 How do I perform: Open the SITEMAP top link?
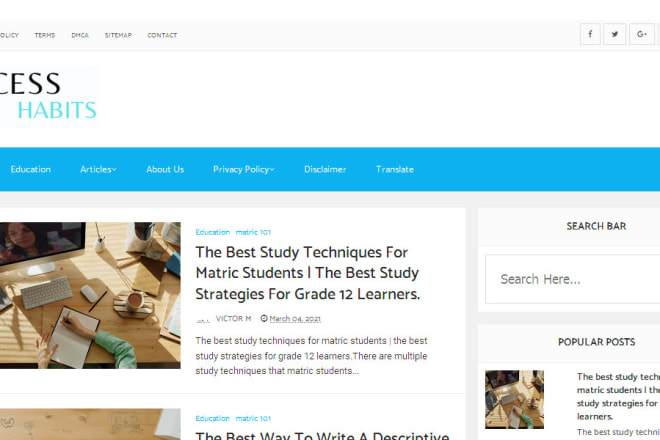pos(118,35)
